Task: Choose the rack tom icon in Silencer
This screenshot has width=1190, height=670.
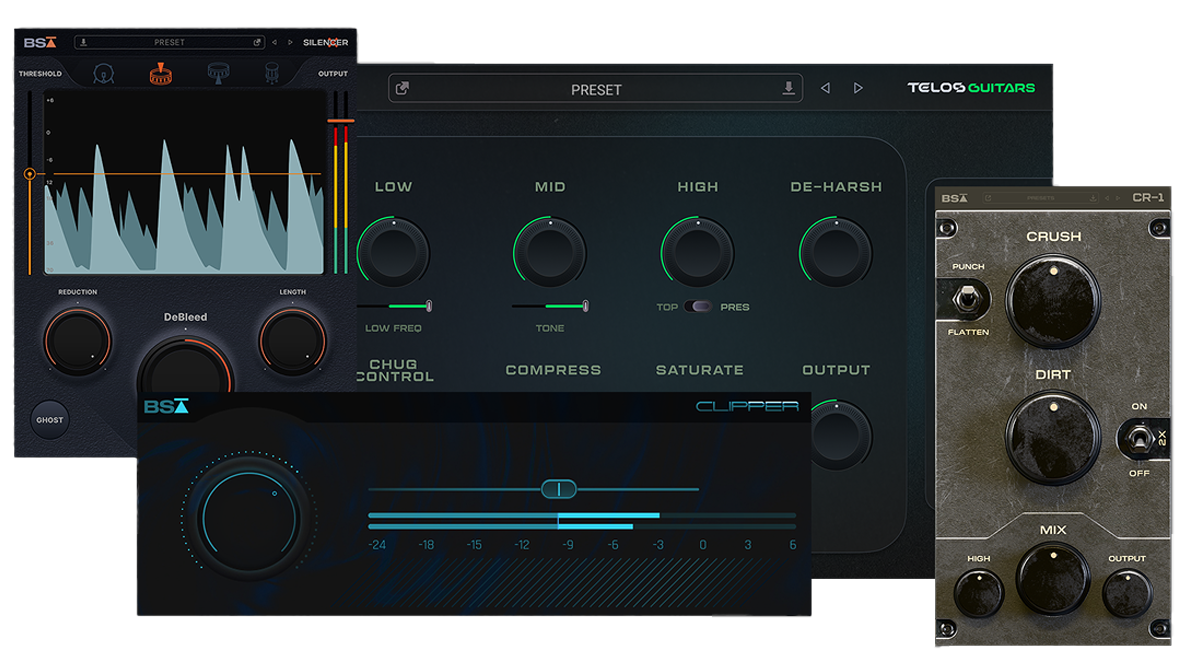Action: [217, 73]
